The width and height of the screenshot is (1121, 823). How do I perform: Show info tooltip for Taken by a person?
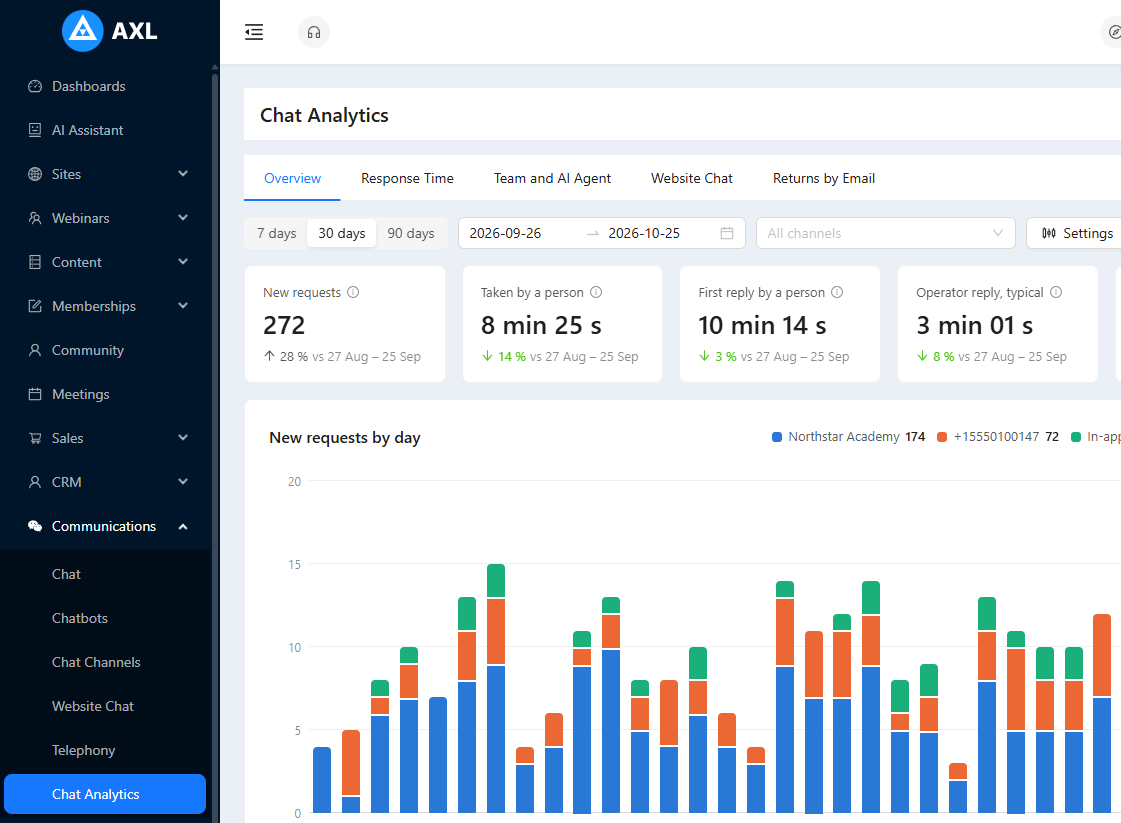click(596, 292)
